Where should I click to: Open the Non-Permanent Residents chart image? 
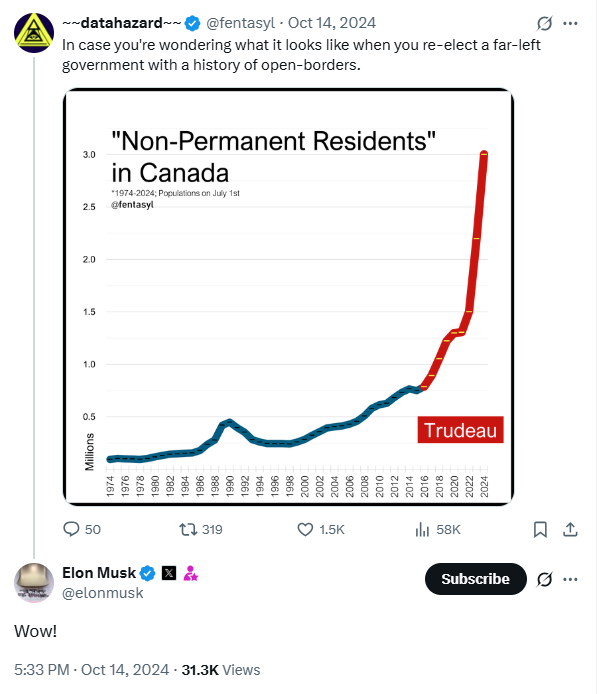click(x=288, y=297)
